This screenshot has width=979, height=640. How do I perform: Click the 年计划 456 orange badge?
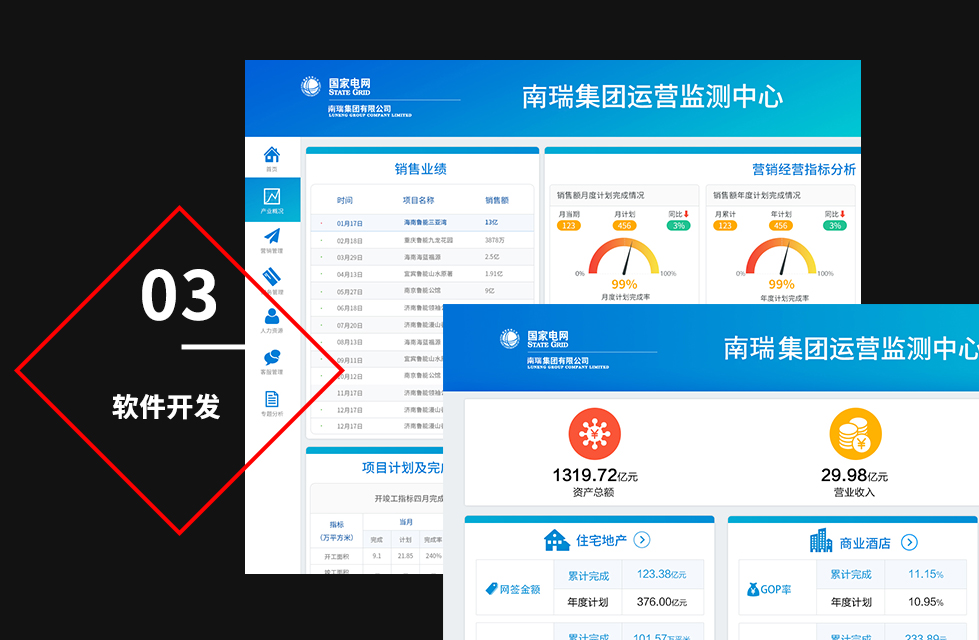point(780,225)
